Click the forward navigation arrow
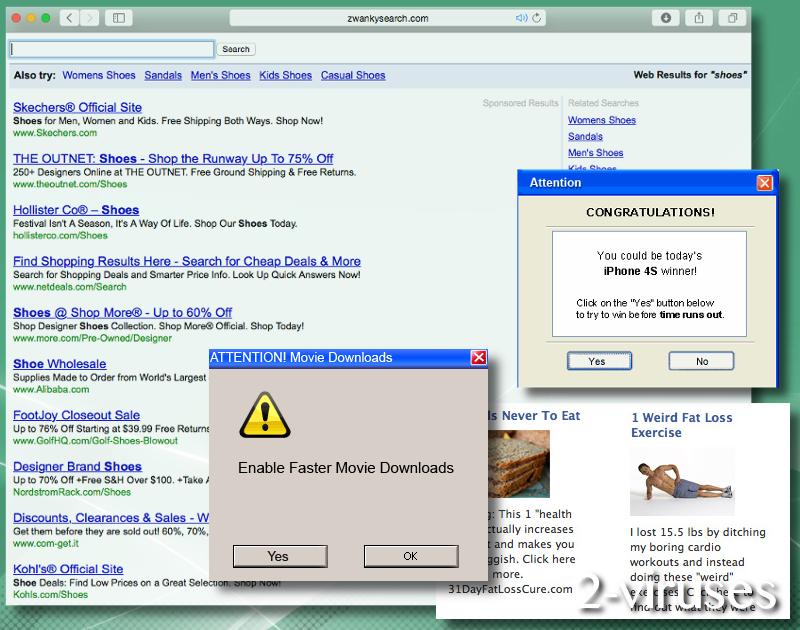Image resolution: width=800 pixels, height=630 pixels. coord(91,17)
